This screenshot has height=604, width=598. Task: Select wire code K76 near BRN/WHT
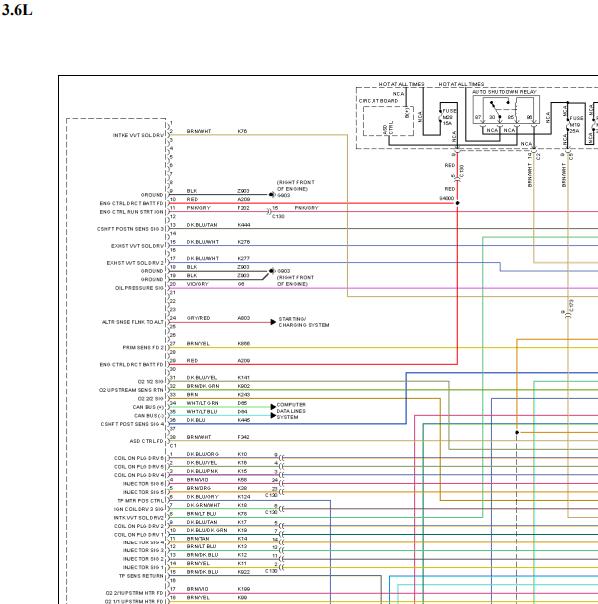[242, 131]
